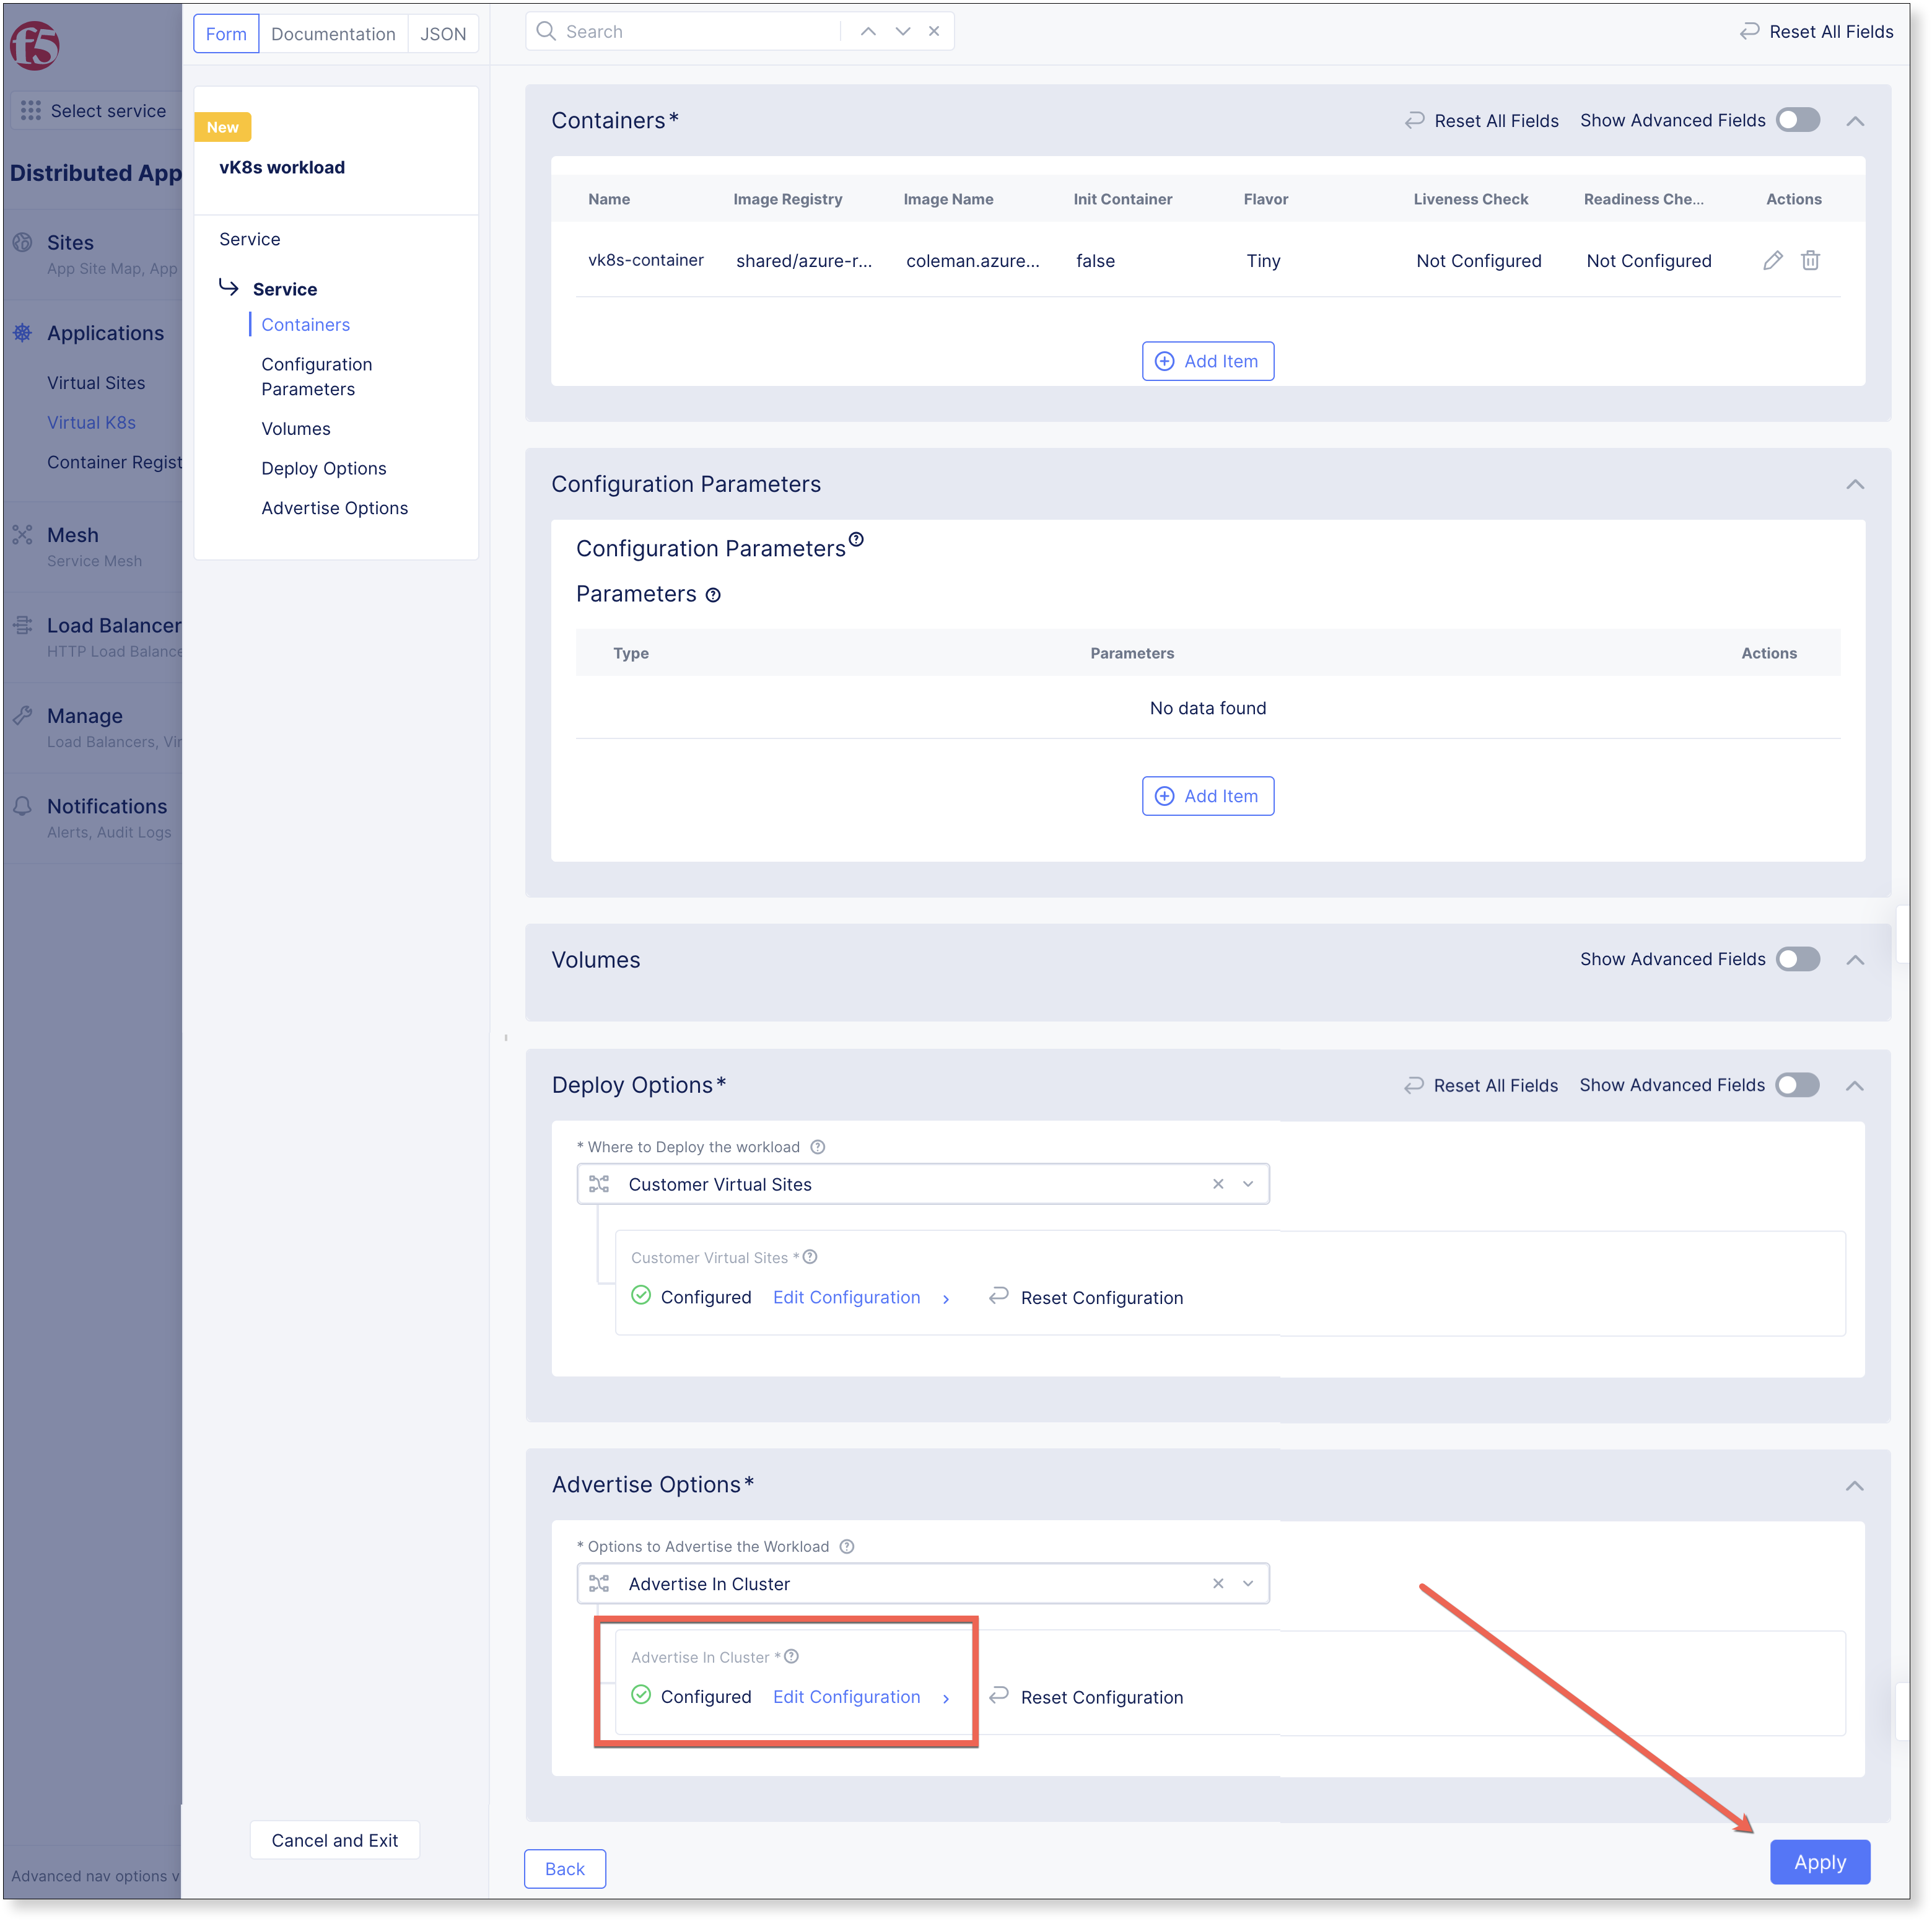Viewport: 1932px width, 1921px height.
Task: Toggle Show Advanced Fields in Containers
Action: [1798, 120]
